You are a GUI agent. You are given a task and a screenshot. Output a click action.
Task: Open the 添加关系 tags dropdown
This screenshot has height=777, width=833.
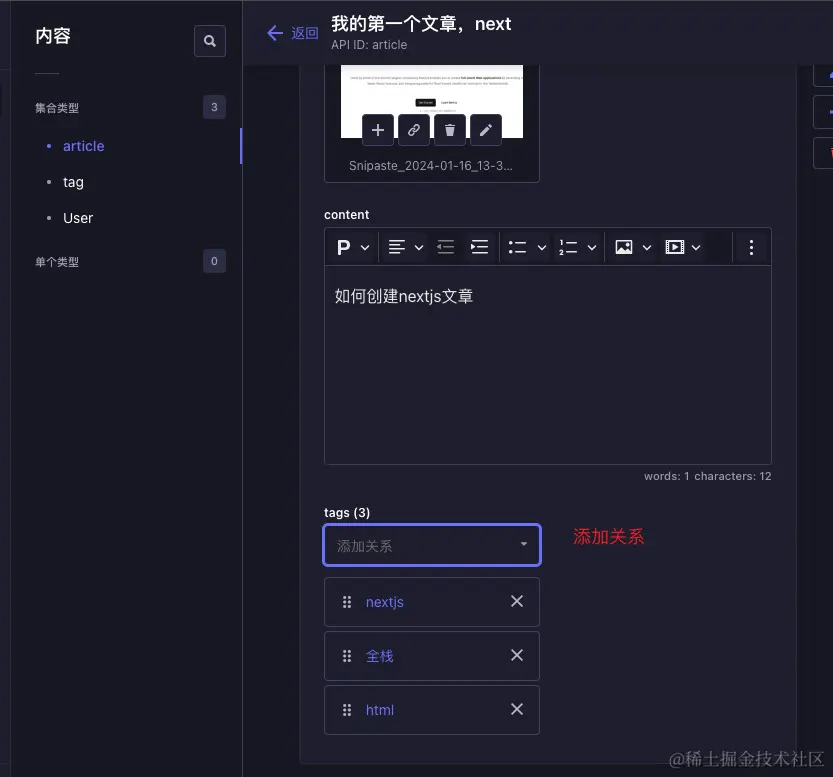tap(432, 545)
